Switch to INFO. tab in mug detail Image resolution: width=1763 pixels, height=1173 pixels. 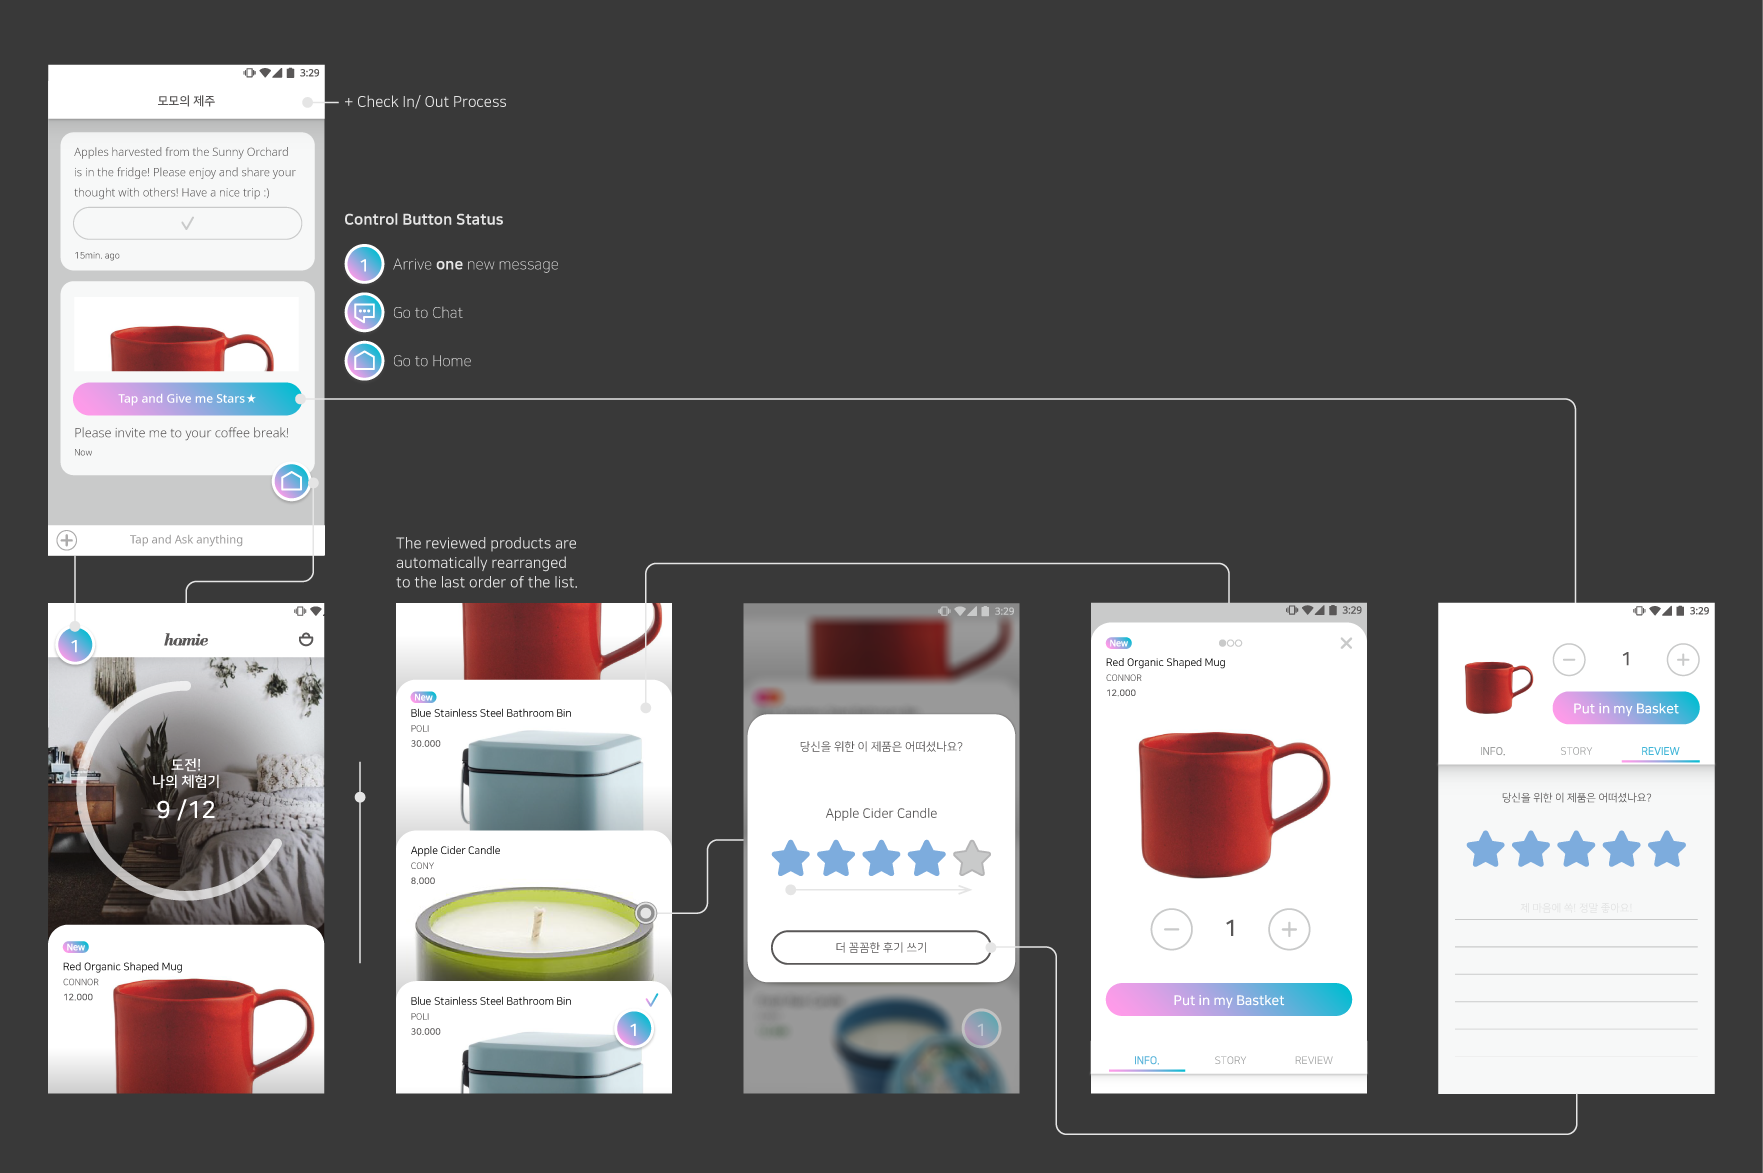click(1147, 1060)
